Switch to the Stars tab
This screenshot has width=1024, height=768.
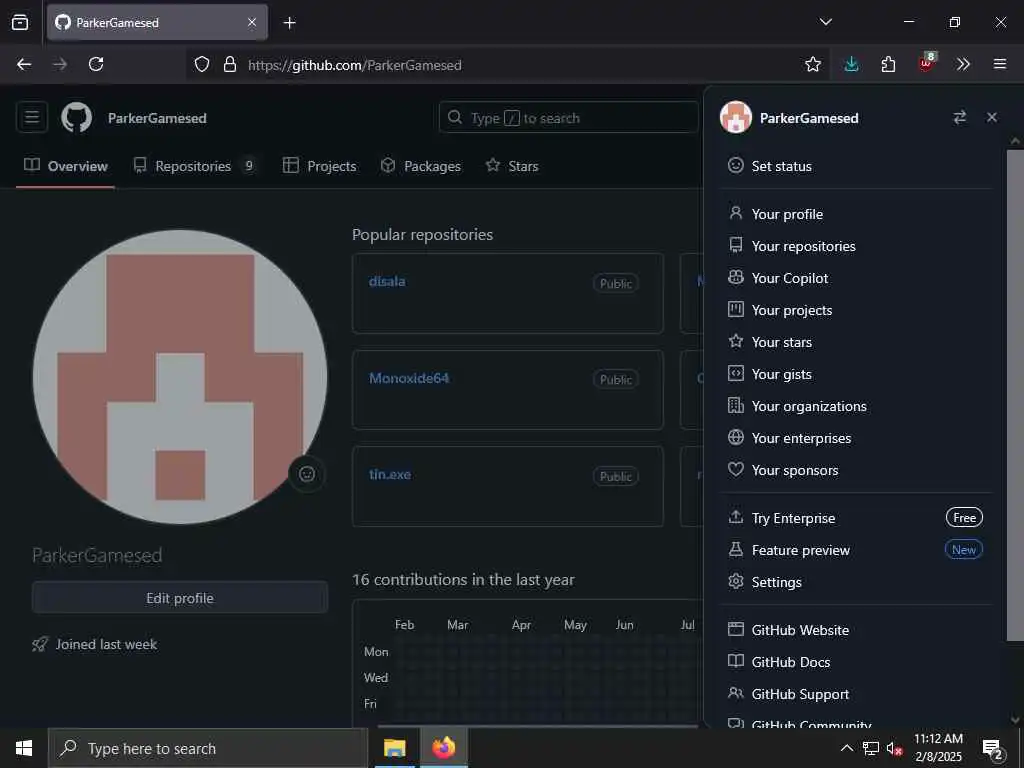pyautogui.click(x=512, y=166)
